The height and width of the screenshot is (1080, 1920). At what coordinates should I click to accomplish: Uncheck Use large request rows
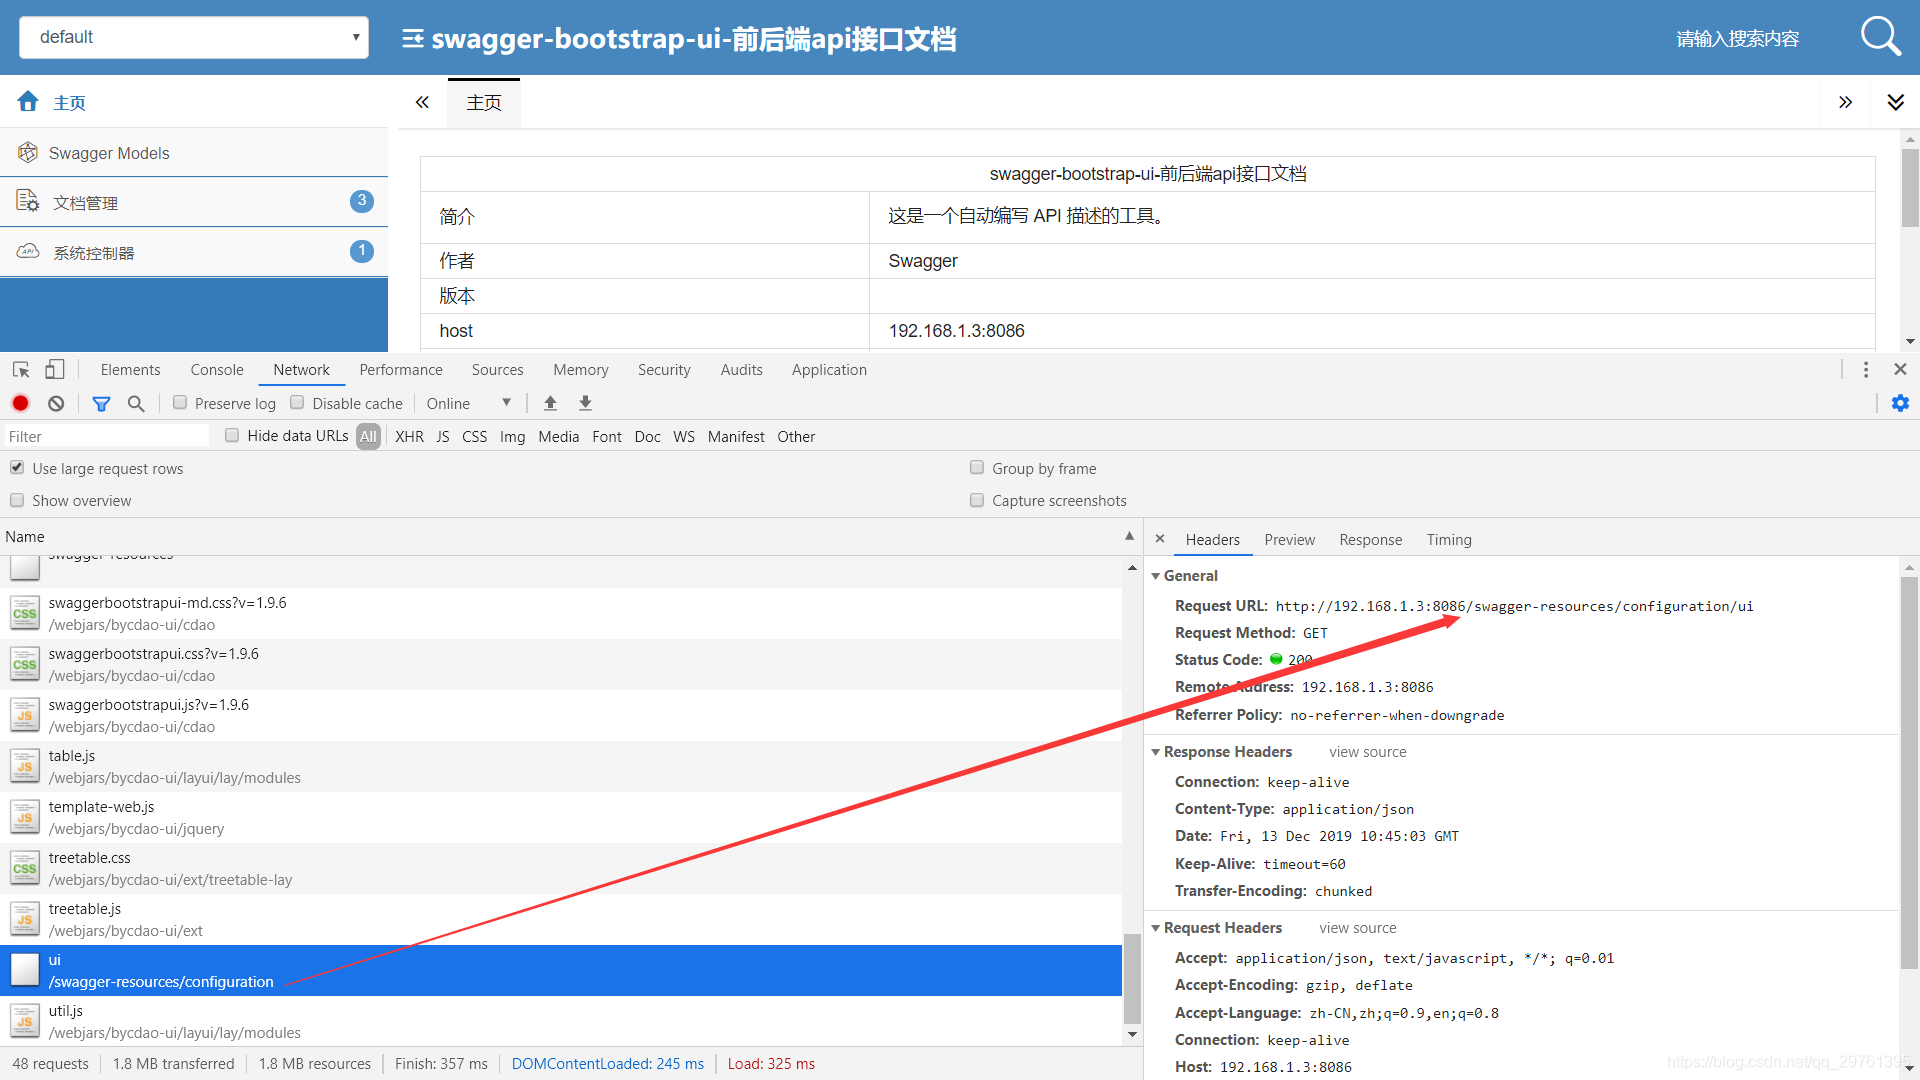coord(17,467)
